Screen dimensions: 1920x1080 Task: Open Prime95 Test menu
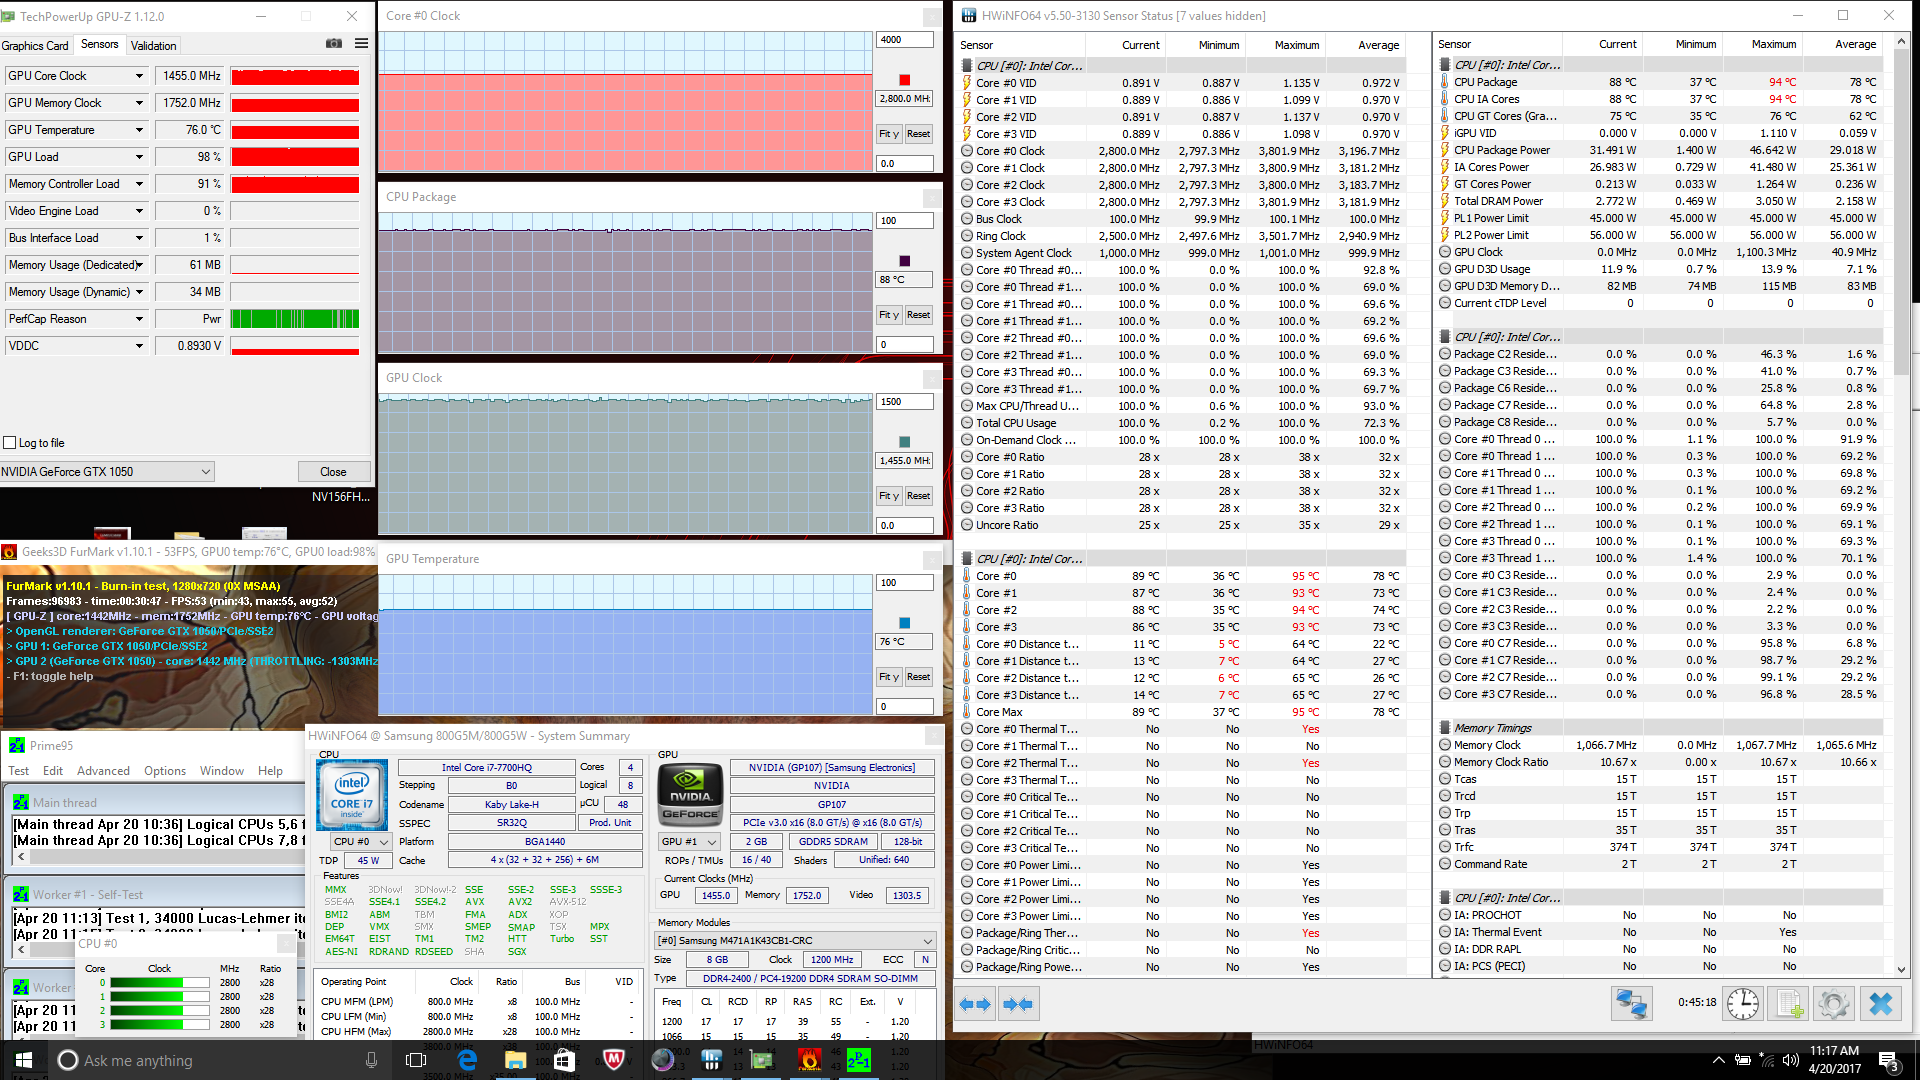click(x=18, y=771)
